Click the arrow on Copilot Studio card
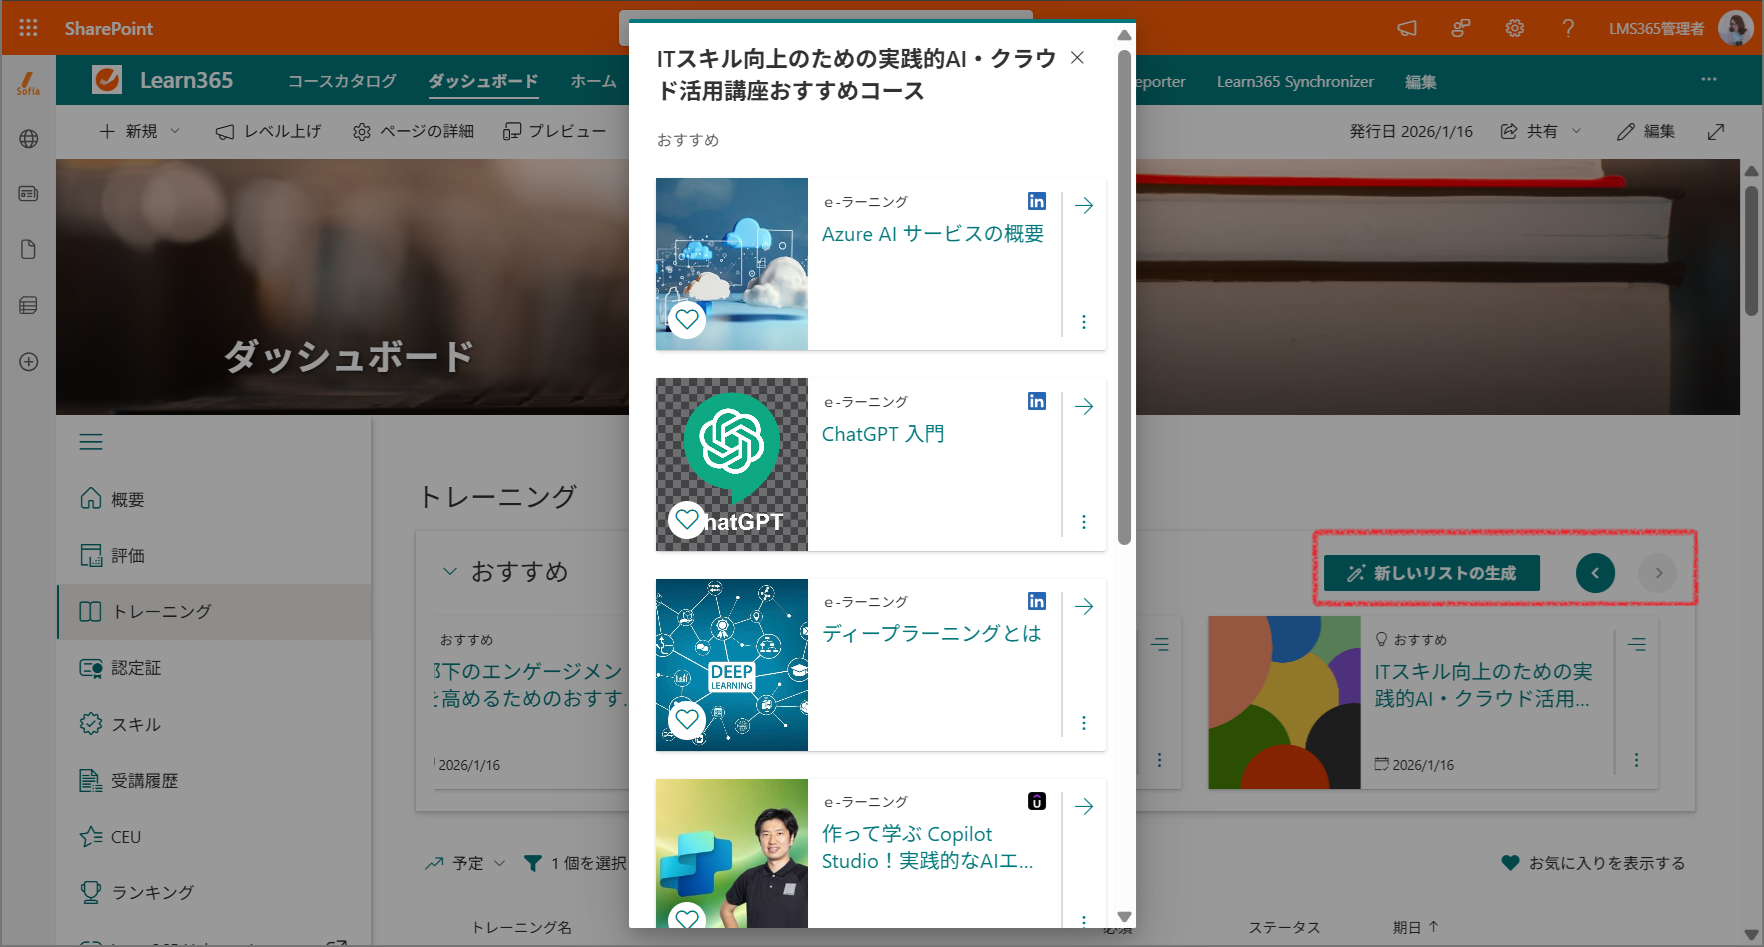Image resolution: width=1764 pixels, height=947 pixels. (x=1084, y=806)
